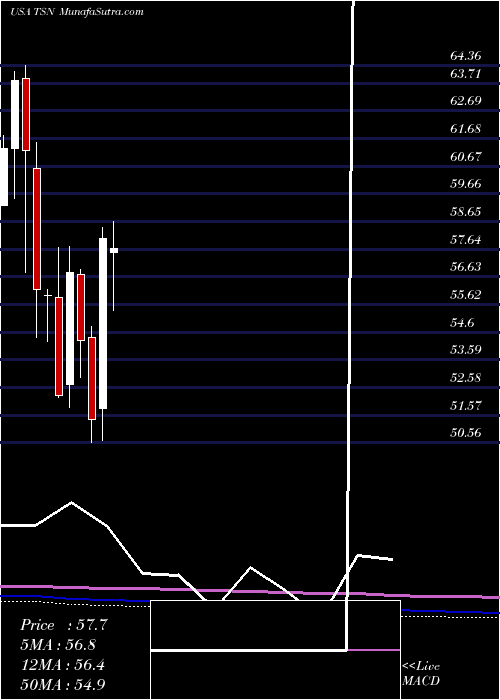Click the 56.63 price axis label
The image size is (500, 700).
[x=466, y=267]
